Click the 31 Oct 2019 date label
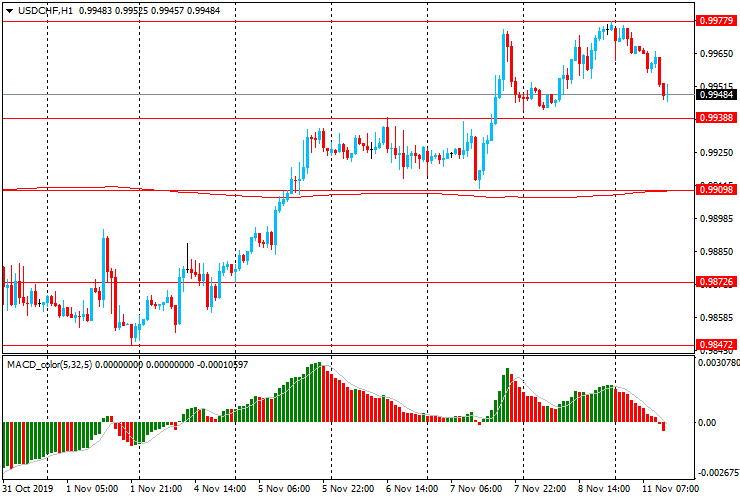The height and width of the screenshot is (500, 740). click(x=26, y=490)
